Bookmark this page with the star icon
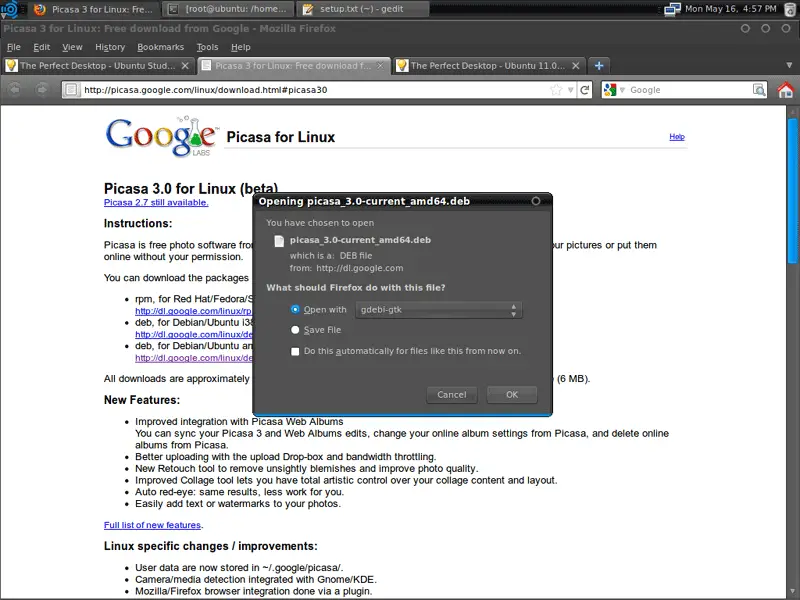The width and height of the screenshot is (800, 600). (556, 90)
